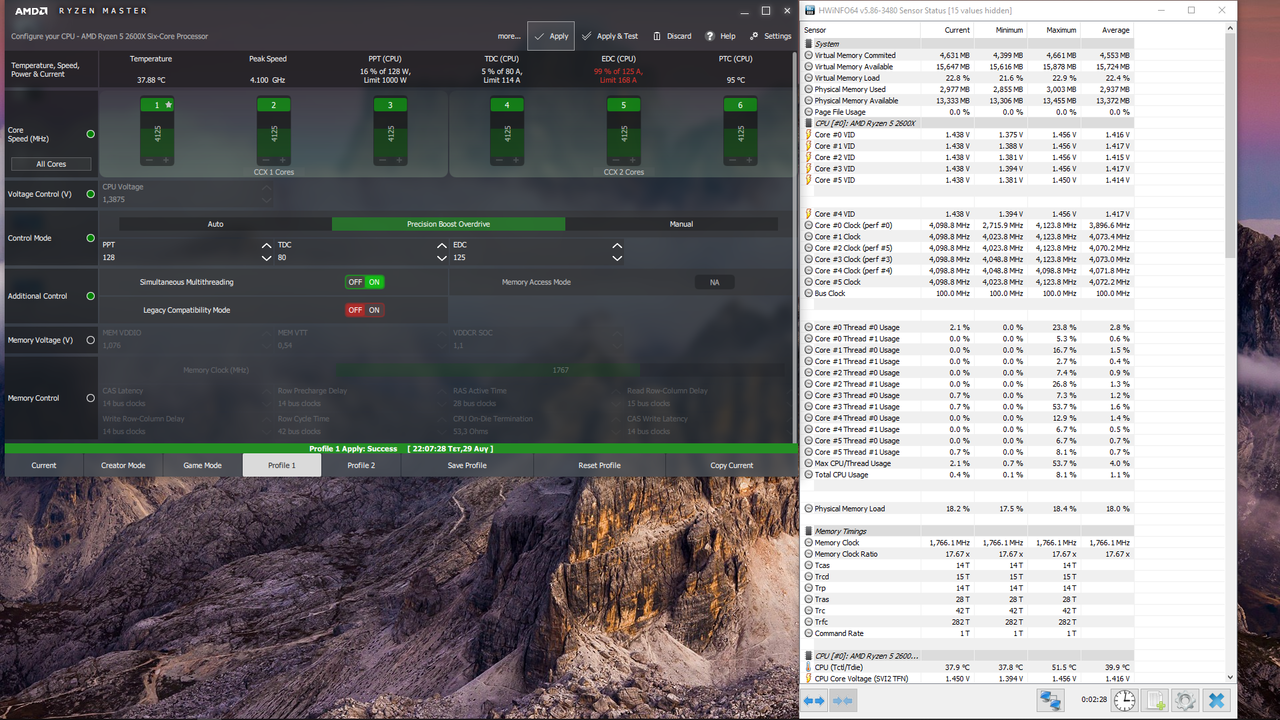
Task: Click the Reset Profile button
Action: (599, 465)
